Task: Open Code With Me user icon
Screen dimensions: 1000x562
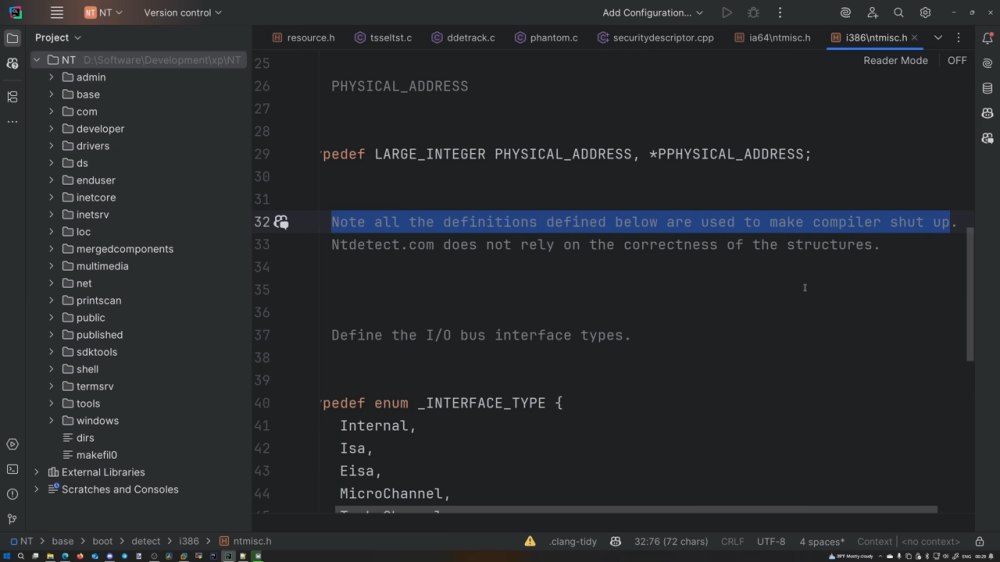Action: coord(872,13)
